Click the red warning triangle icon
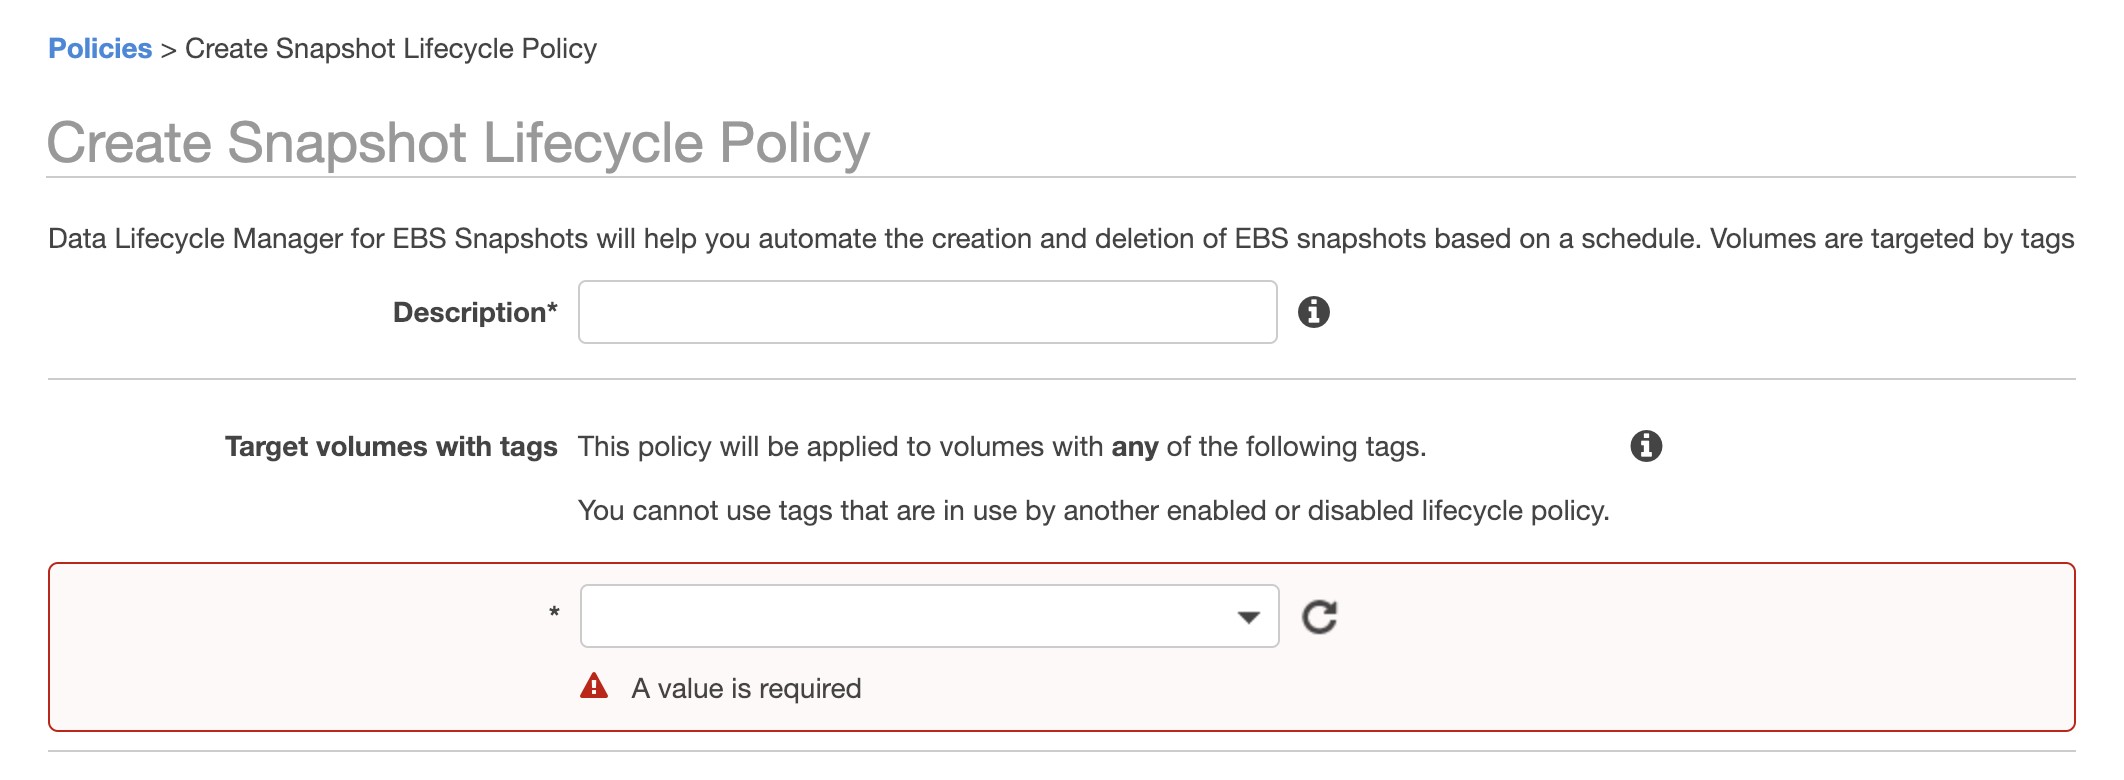The width and height of the screenshot is (2124, 780). [594, 687]
